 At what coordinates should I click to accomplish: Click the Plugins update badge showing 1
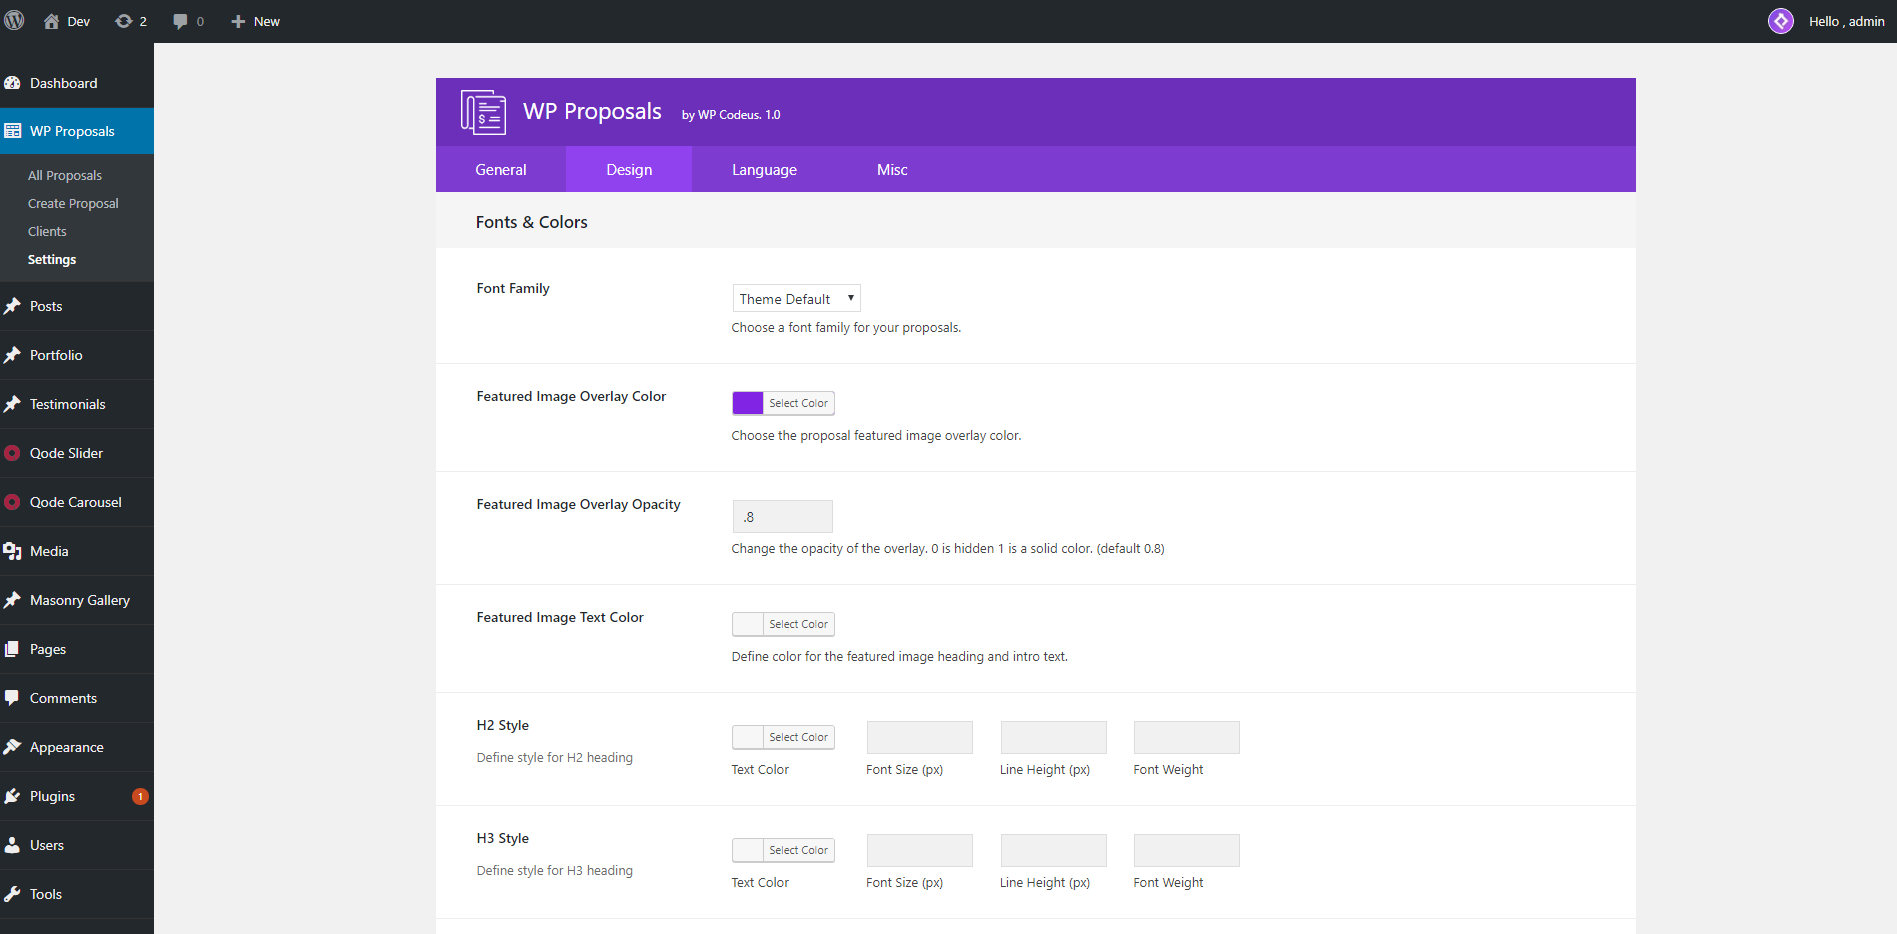[140, 796]
